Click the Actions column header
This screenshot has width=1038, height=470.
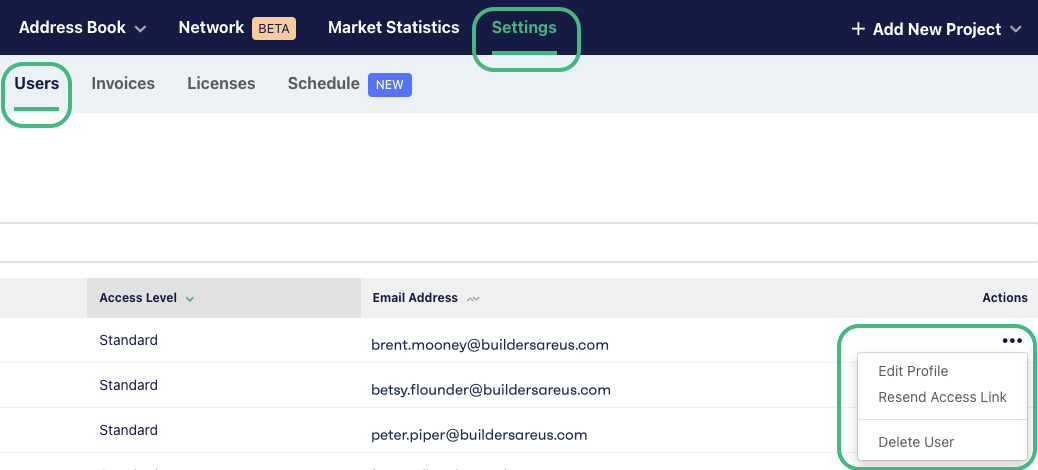click(x=1005, y=298)
